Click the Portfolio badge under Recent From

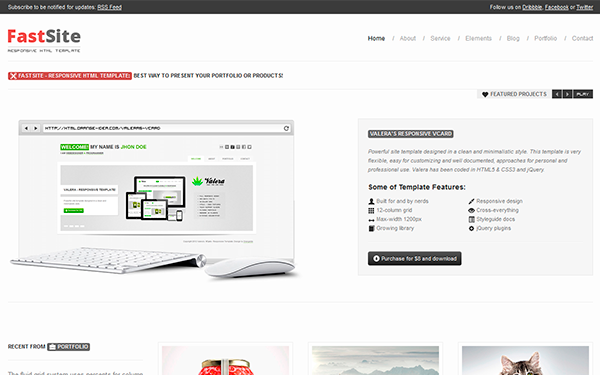pos(68,347)
